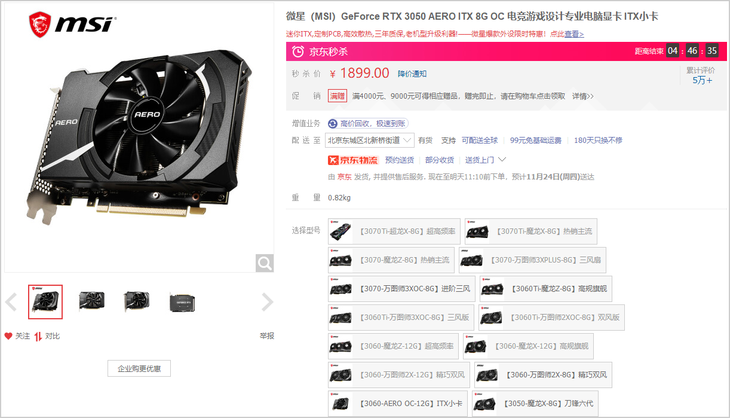Select the 3060-AERO OC-12G ITX model option
The width and height of the screenshot is (730, 418).
coord(398,404)
